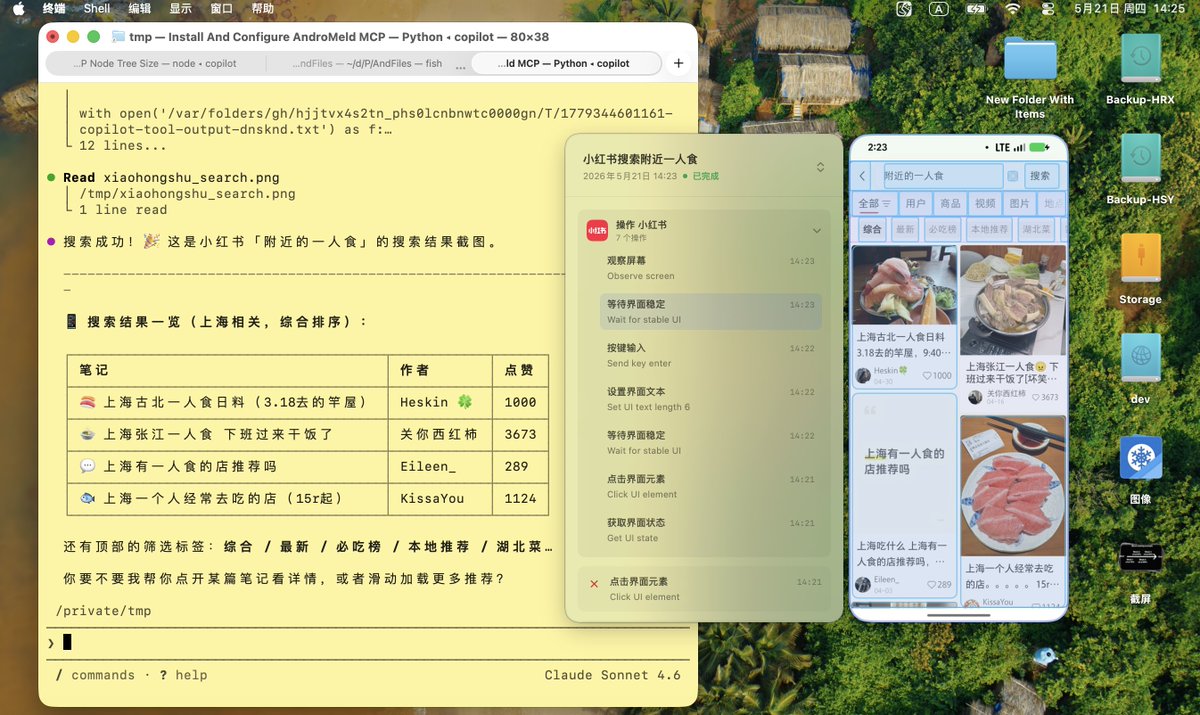Select the 最新 sort chip
The width and height of the screenshot is (1200, 715).
pos(905,229)
